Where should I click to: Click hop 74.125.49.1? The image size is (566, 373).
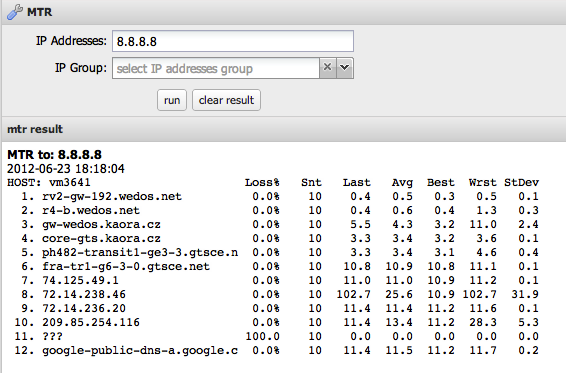(x=80, y=281)
